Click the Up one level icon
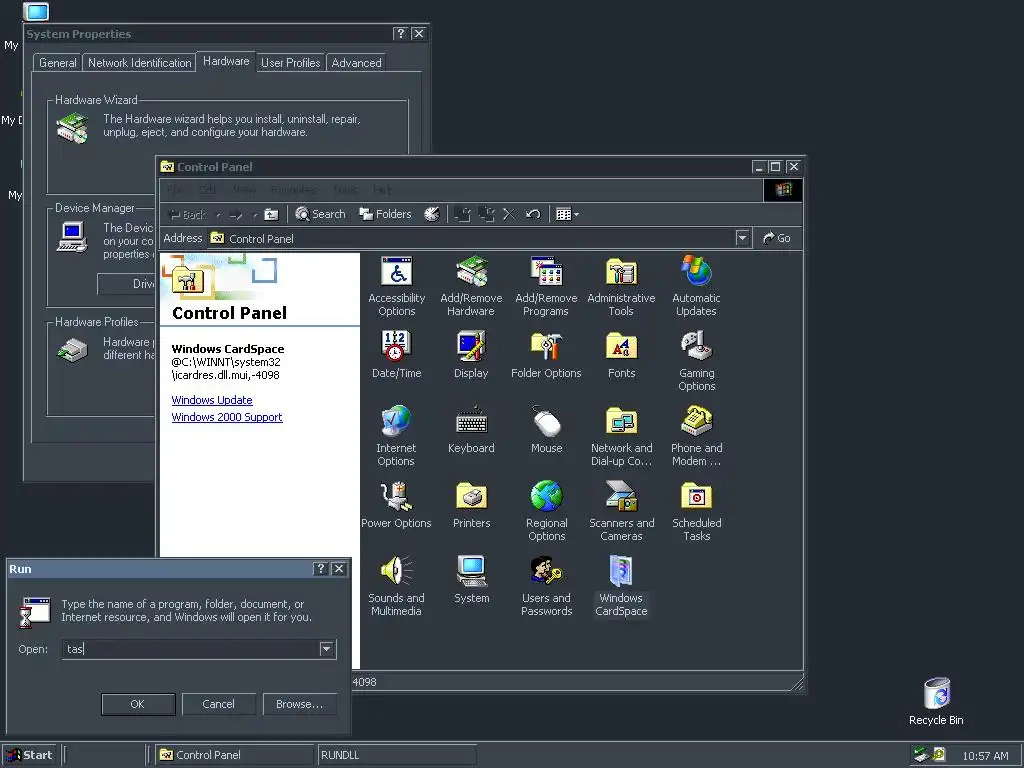1024x768 pixels. [271, 214]
